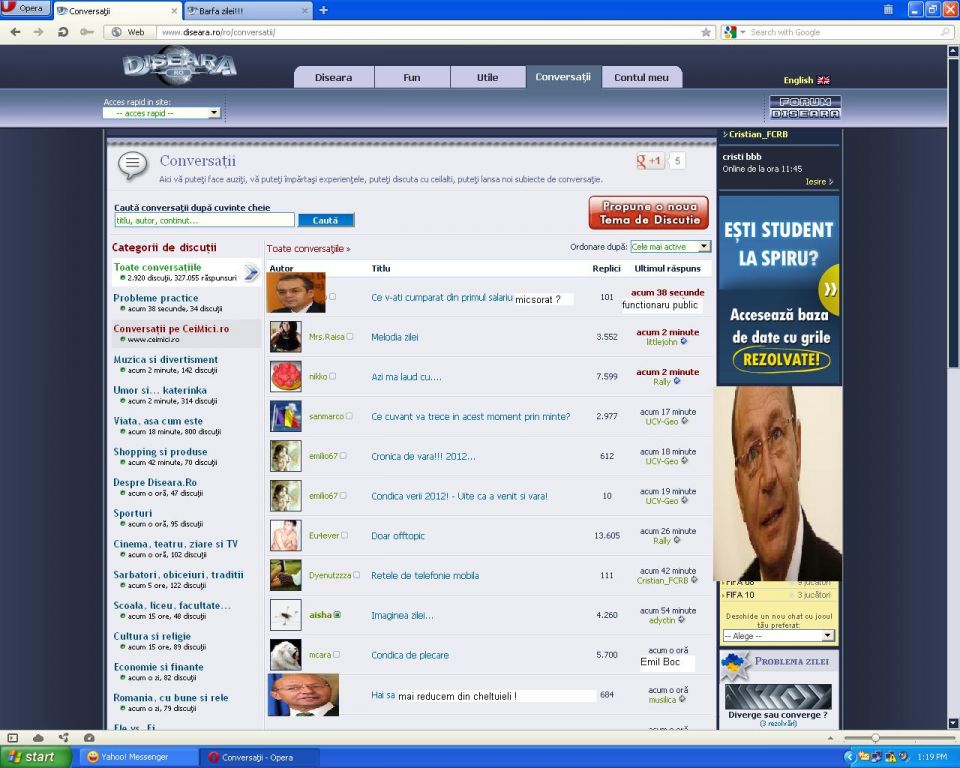The width and height of the screenshot is (960, 768).
Task: Click the Opera panel toggle icon in status bar
Action: (13, 738)
